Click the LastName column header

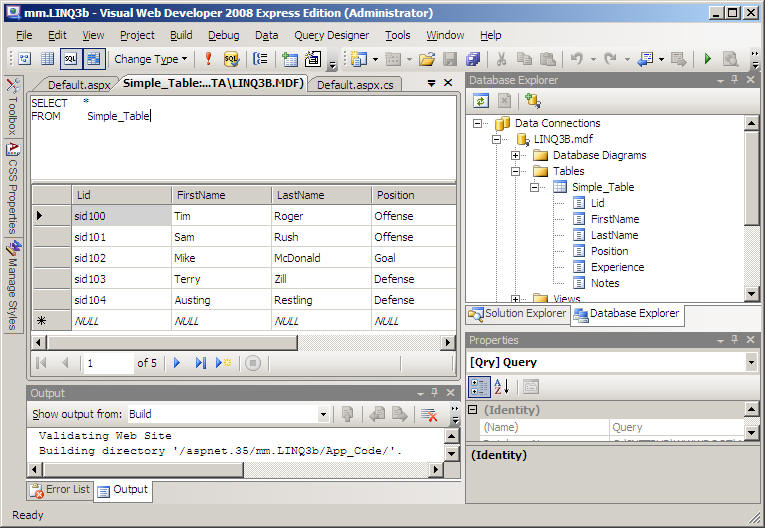[x=321, y=195]
